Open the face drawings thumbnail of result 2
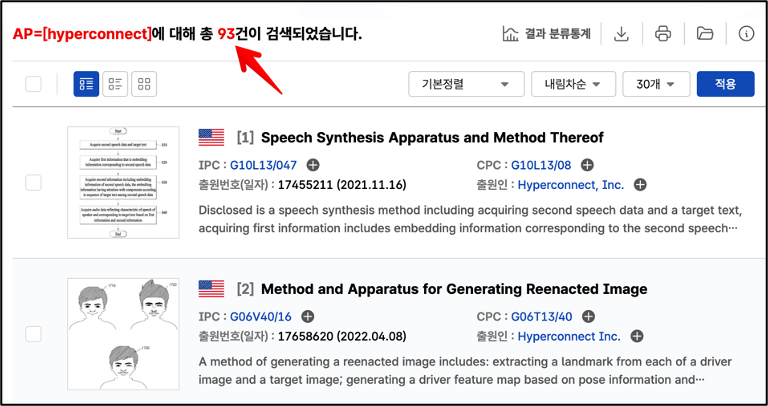 pos(123,334)
